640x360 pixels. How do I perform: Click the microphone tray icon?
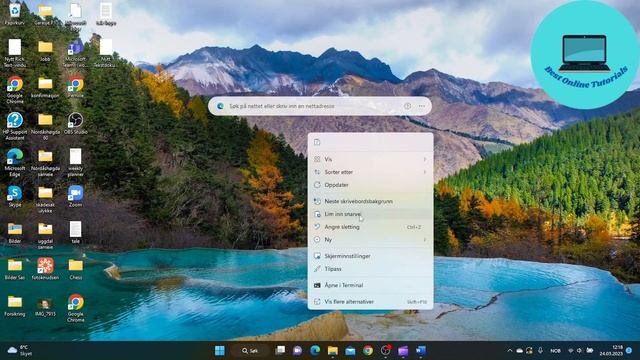click(540, 351)
